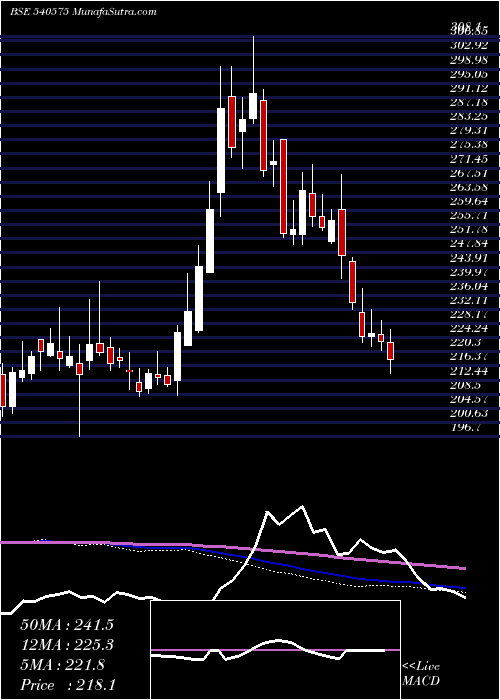
Task: Choose the 212.44 price level
Action: (470, 371)
